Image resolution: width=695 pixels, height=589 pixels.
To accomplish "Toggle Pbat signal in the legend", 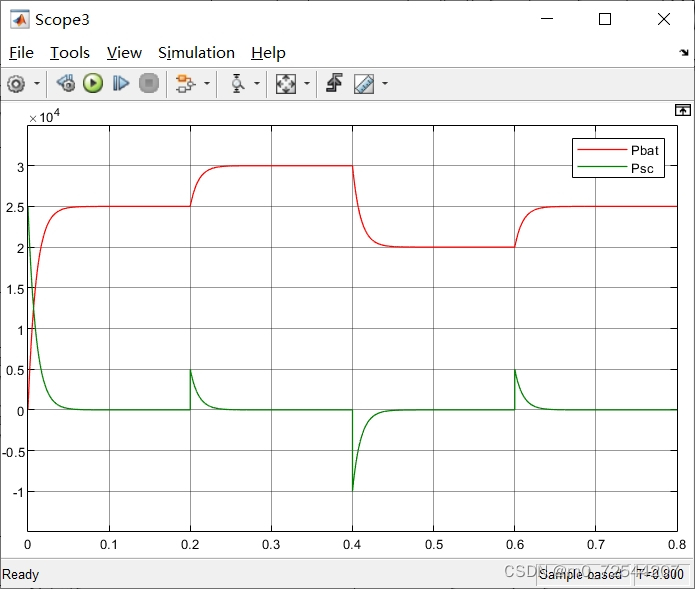I will point(644,151).
